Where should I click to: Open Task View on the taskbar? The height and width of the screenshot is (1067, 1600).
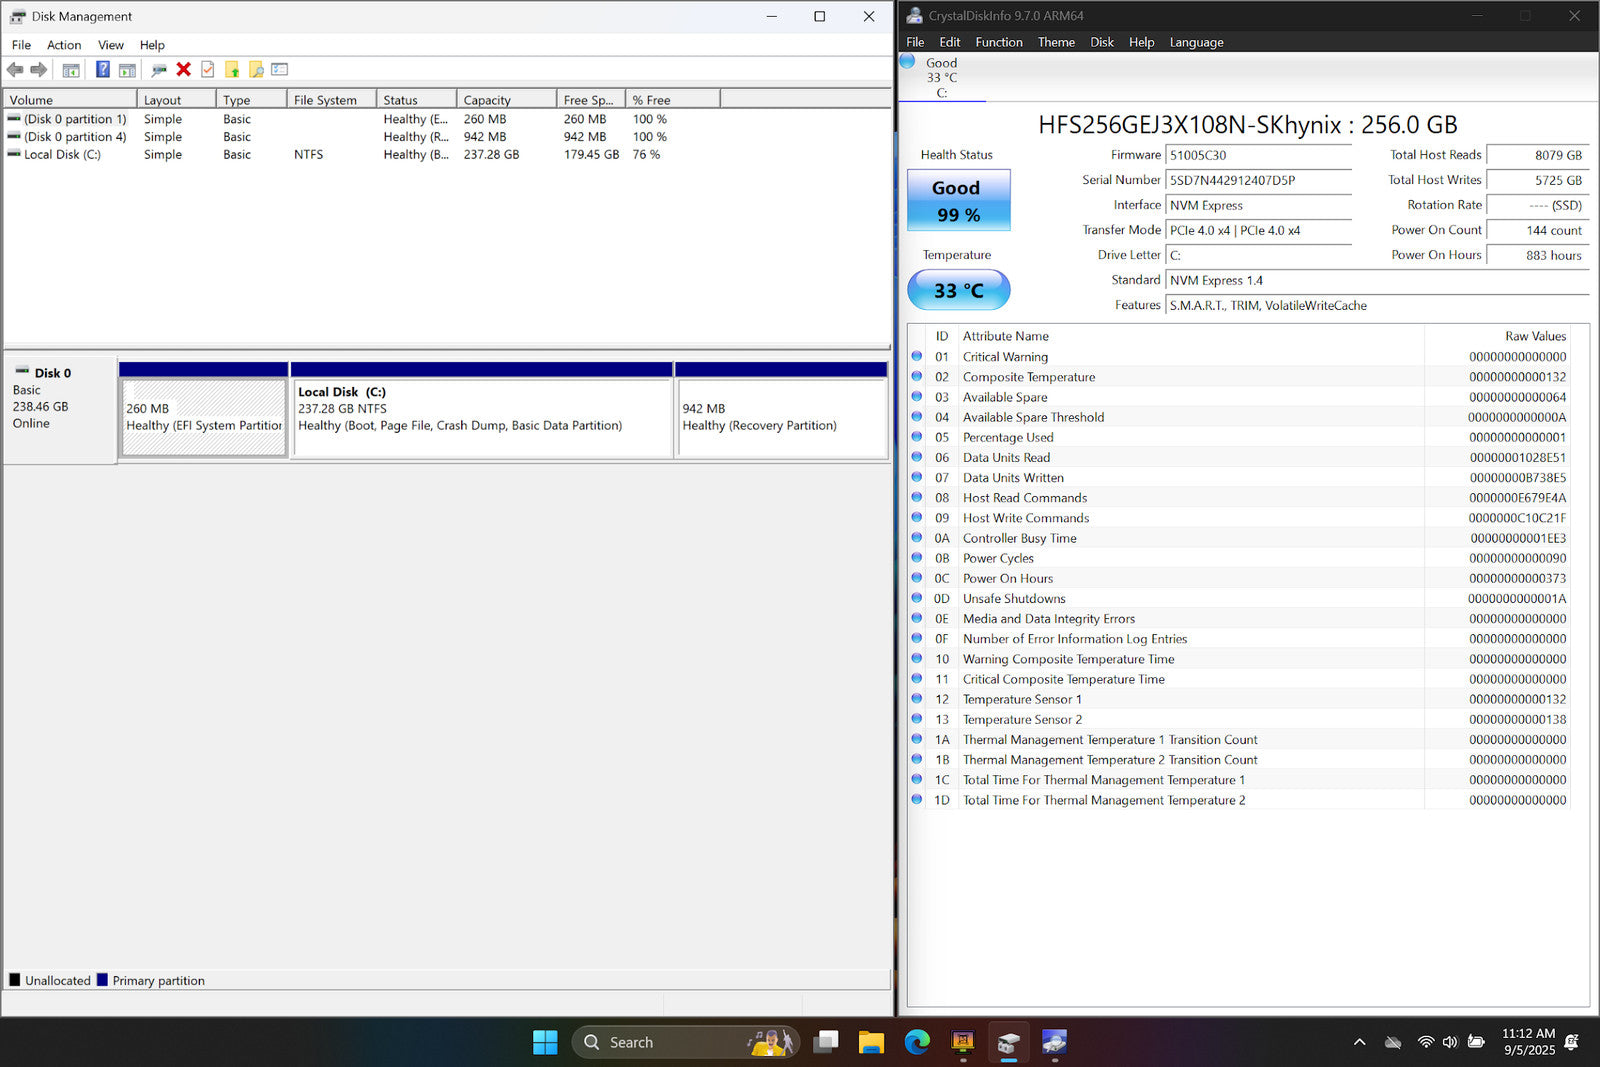tap(825, 1042)
